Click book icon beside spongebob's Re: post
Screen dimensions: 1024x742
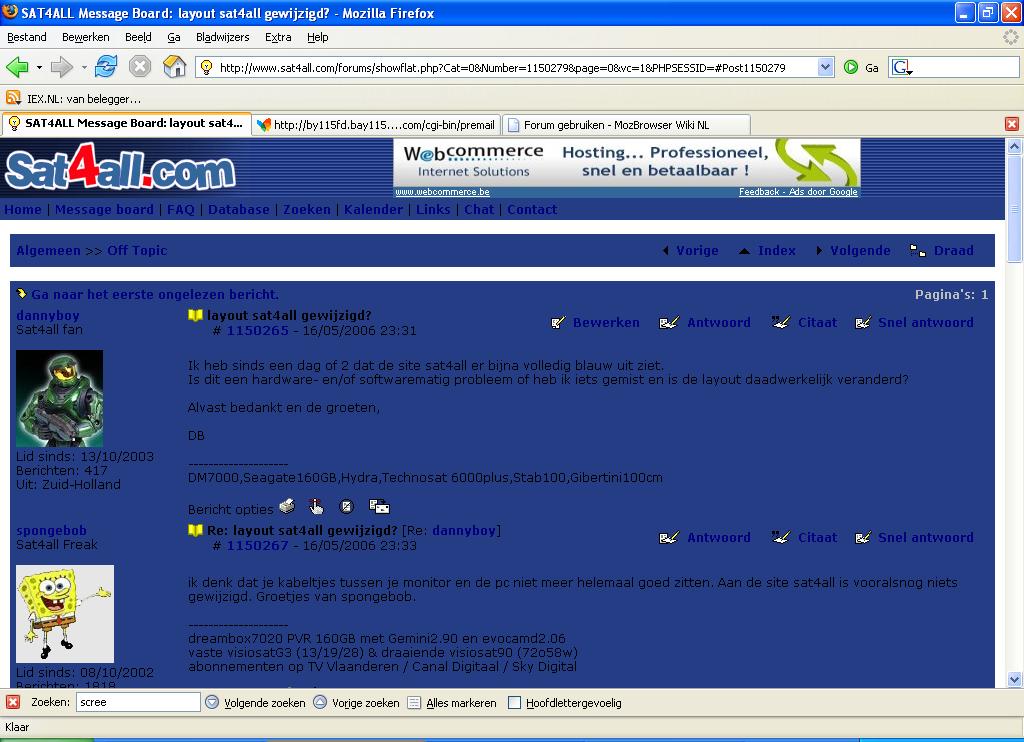coord(195,530)
